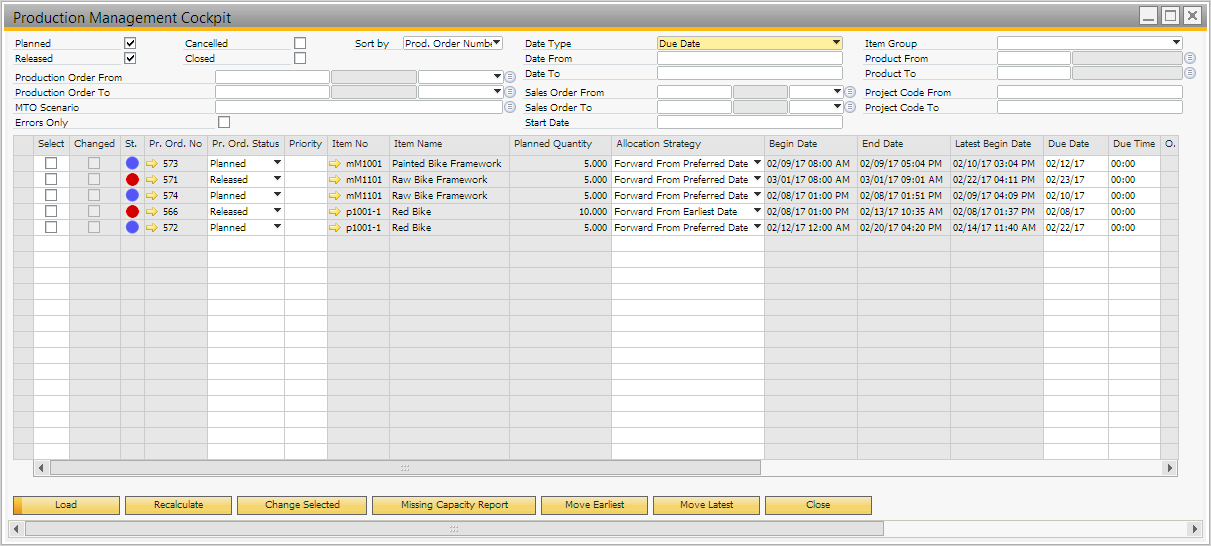
Task: Open the lookup icon beside Production Order From
Action: [x=510, y=77]
